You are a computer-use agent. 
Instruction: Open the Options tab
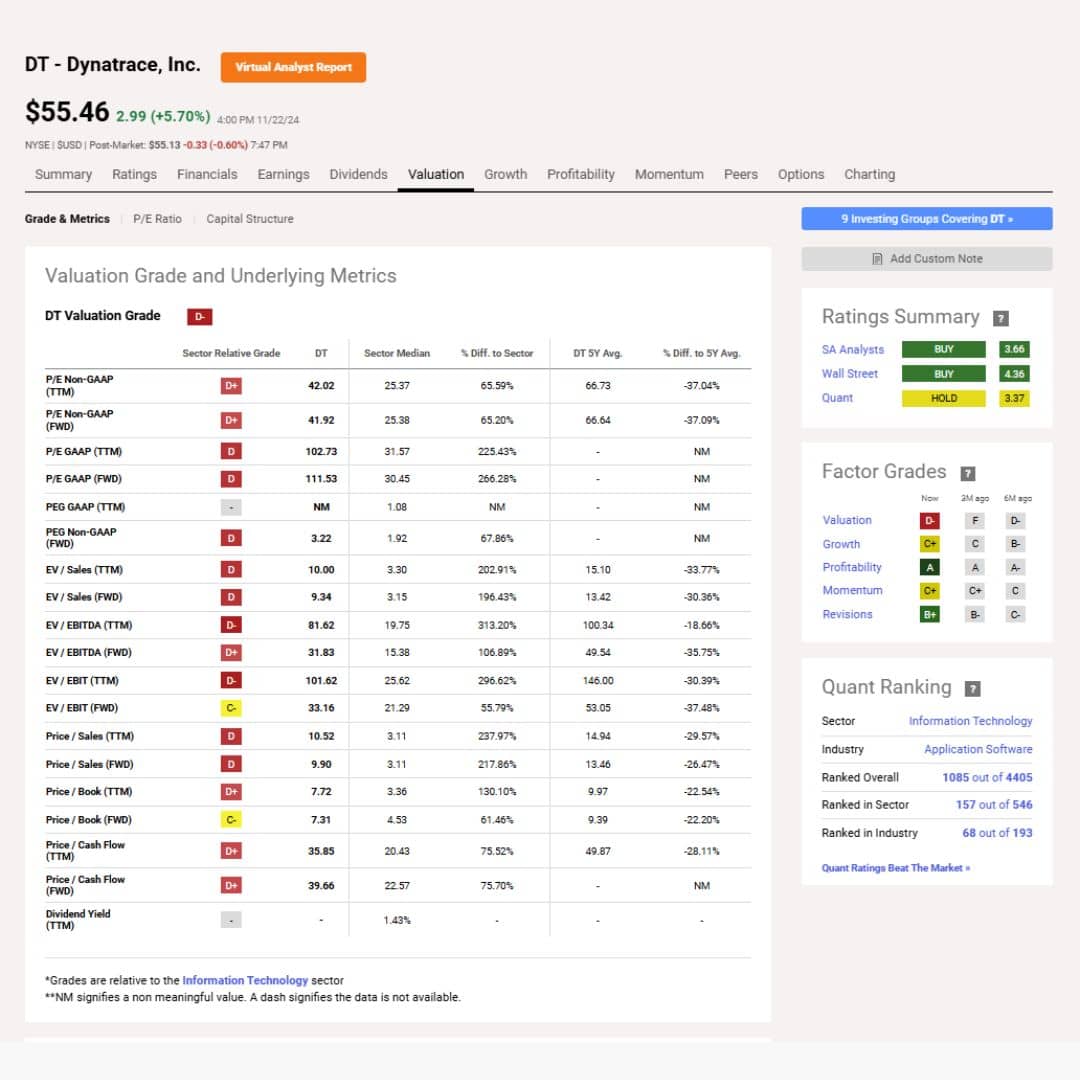click(800, 174)
